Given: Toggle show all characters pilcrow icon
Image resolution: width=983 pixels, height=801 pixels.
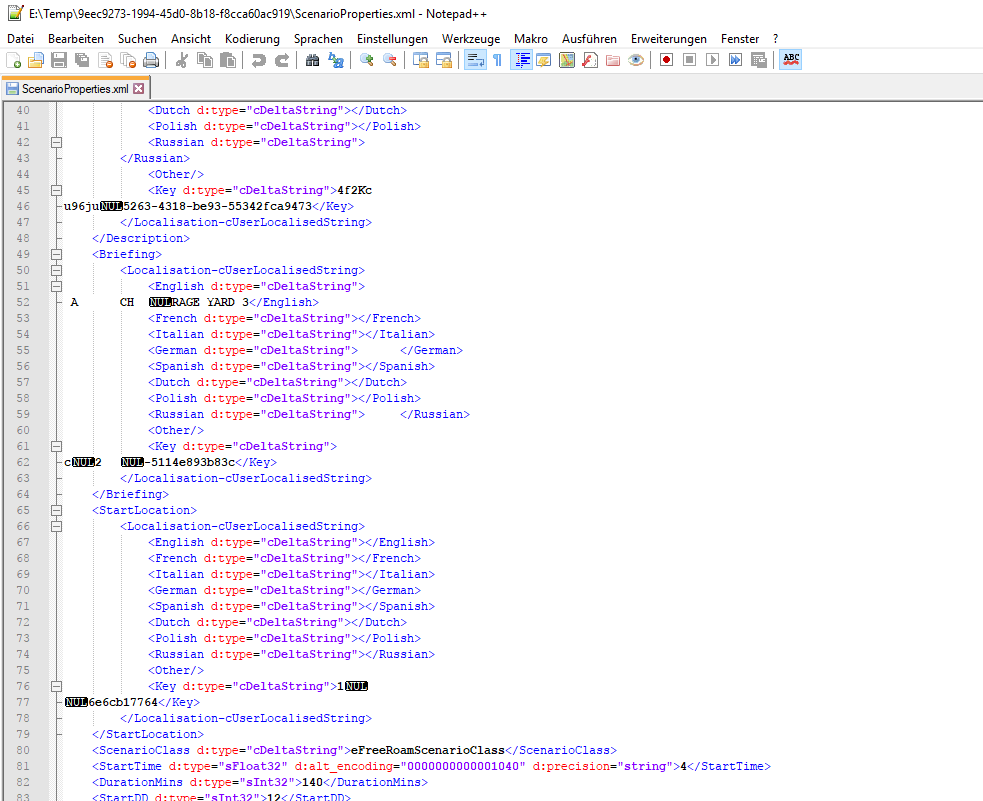Looking at the screenshot, I should (x=497, y=60).
